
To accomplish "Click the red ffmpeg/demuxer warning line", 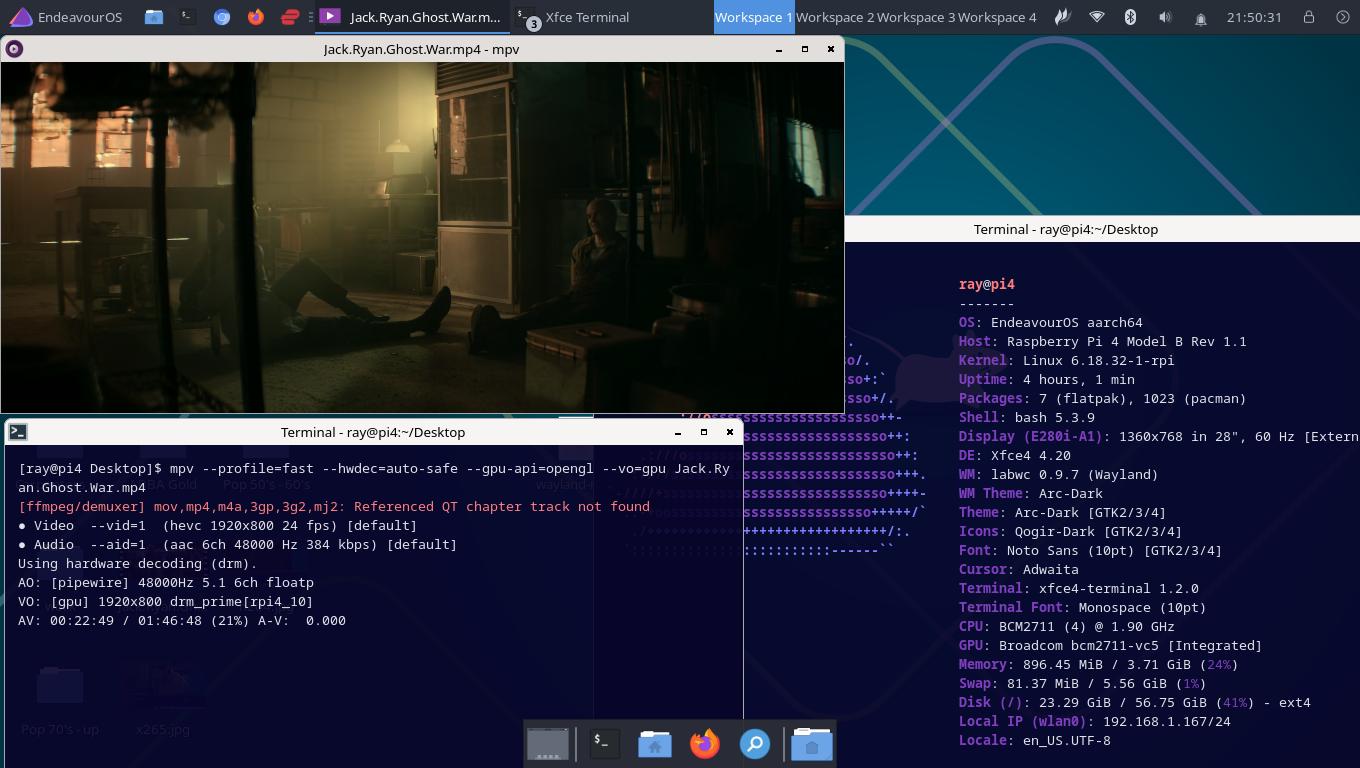I will click(x=334, y=506).
